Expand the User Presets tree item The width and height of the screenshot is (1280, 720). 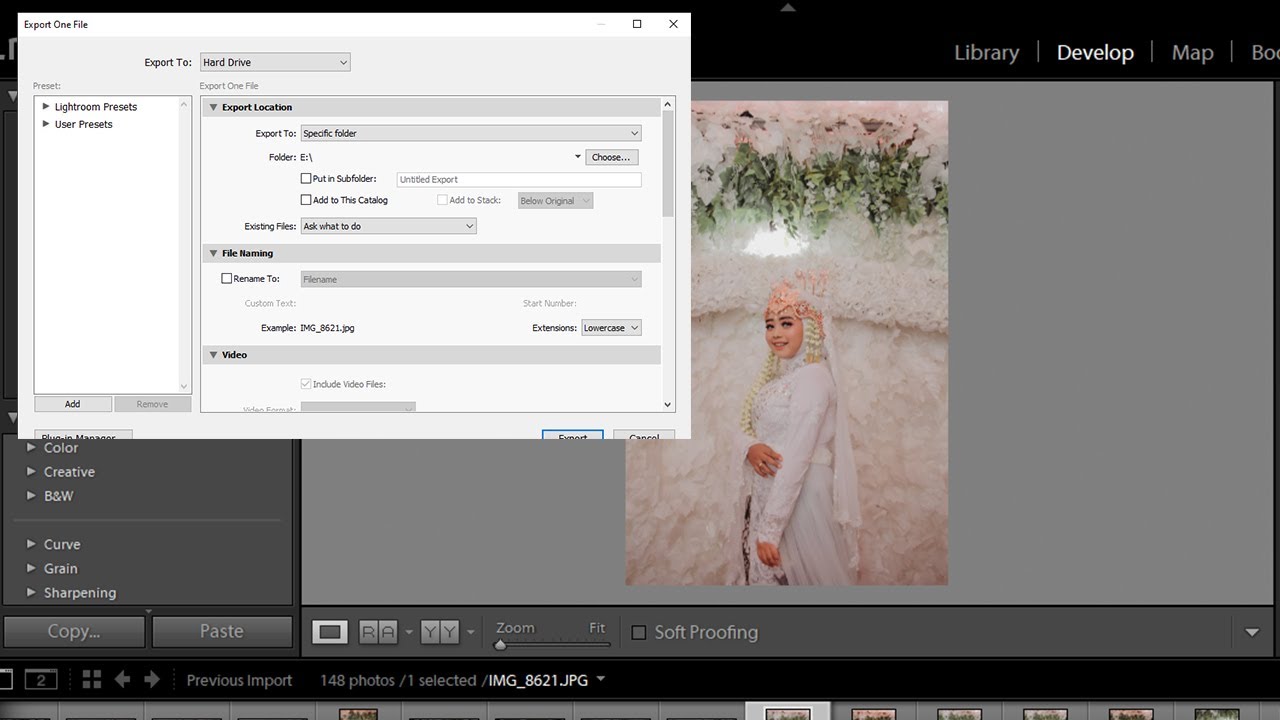pos(46,124)
